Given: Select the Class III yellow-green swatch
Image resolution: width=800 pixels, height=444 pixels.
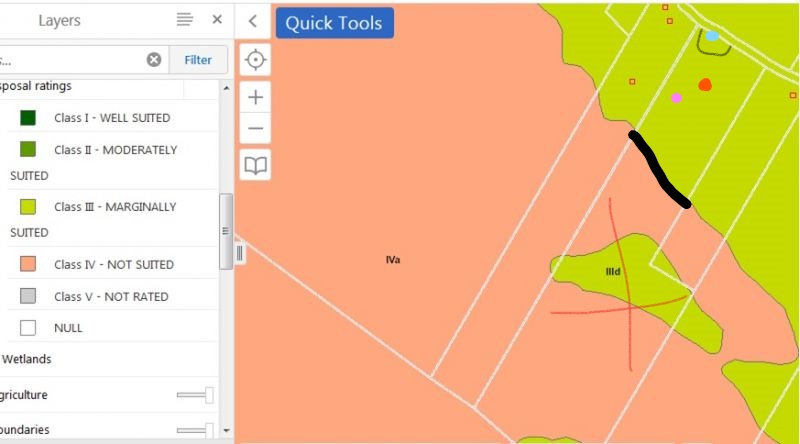Looking at the screenshot, I should point(28,206).
